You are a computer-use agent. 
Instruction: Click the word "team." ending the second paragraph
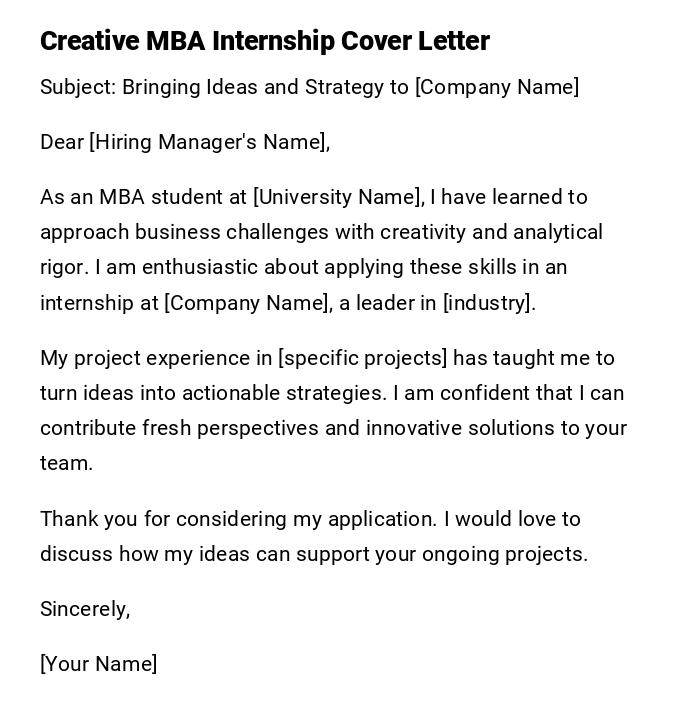66,463
